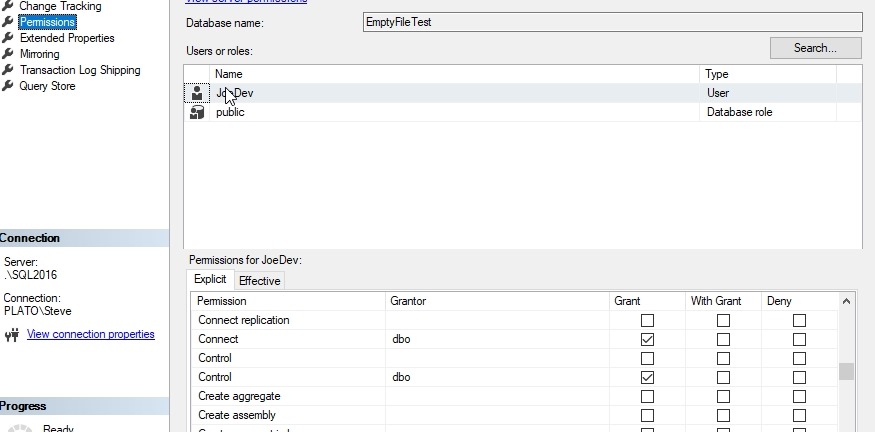Switch to the Effective tab
This screenshot has width=875, height=432.
pyautogui.click(x=260, y=281)
